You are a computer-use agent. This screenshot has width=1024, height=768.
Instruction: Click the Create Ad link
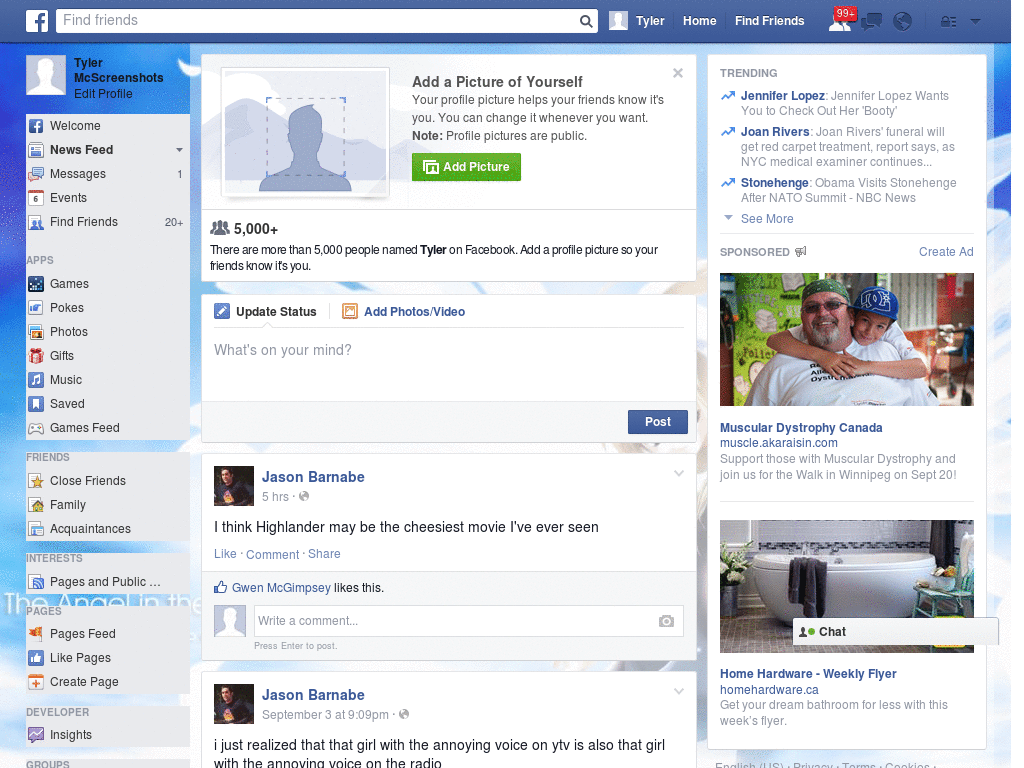(x=946, y=252)
